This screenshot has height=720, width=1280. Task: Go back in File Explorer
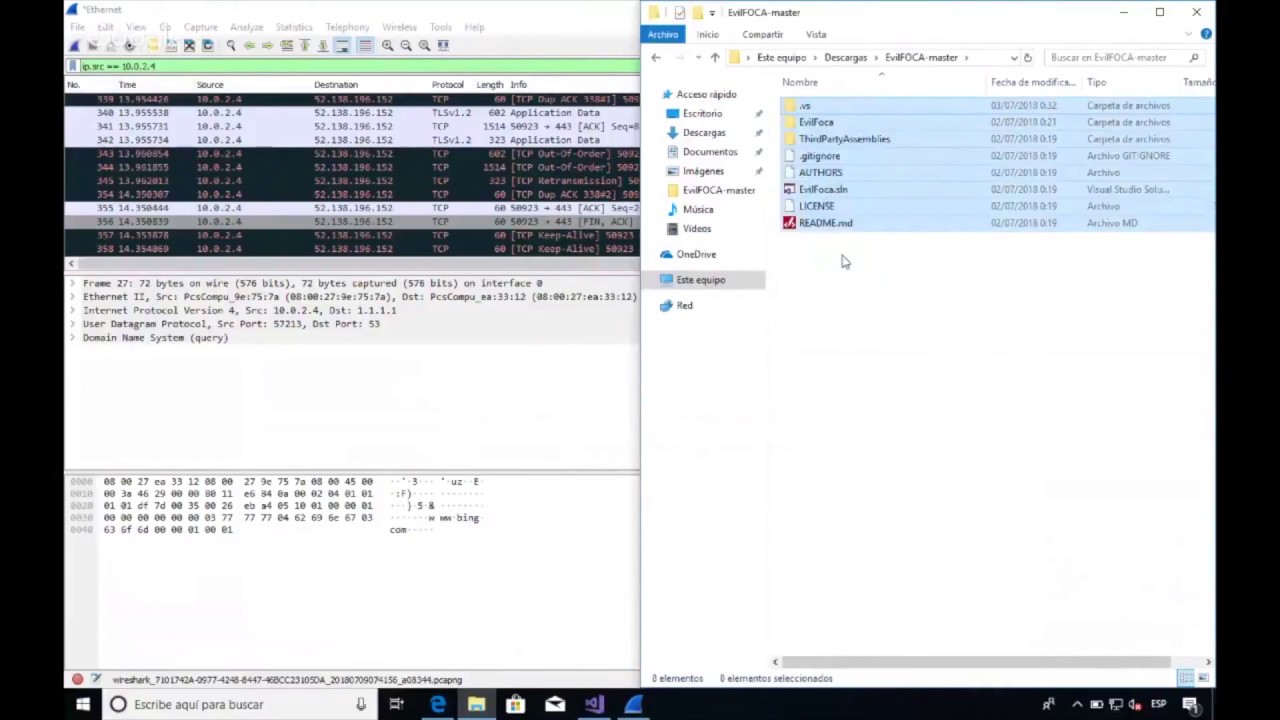pyautogui.click(x=656, y=58)
